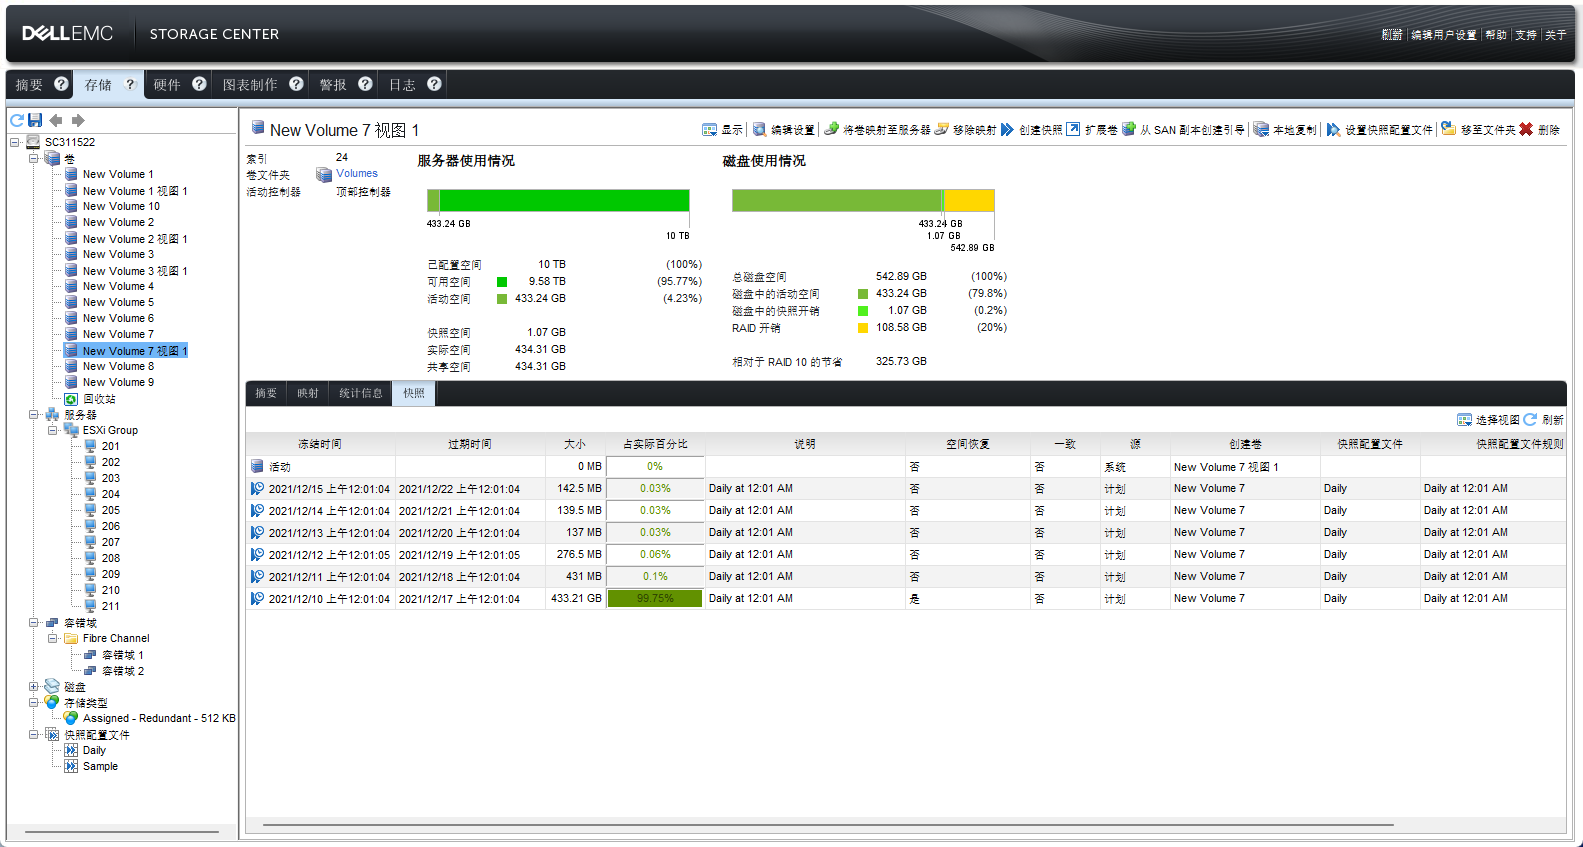The image size is (1583, 847).
Task: Sort by the 过期时间 column header
Action: (470, 444)
